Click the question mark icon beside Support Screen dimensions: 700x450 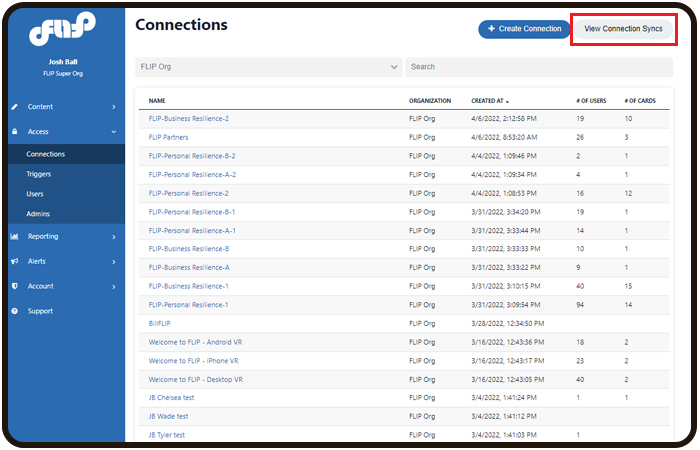[x=15, y=311]
